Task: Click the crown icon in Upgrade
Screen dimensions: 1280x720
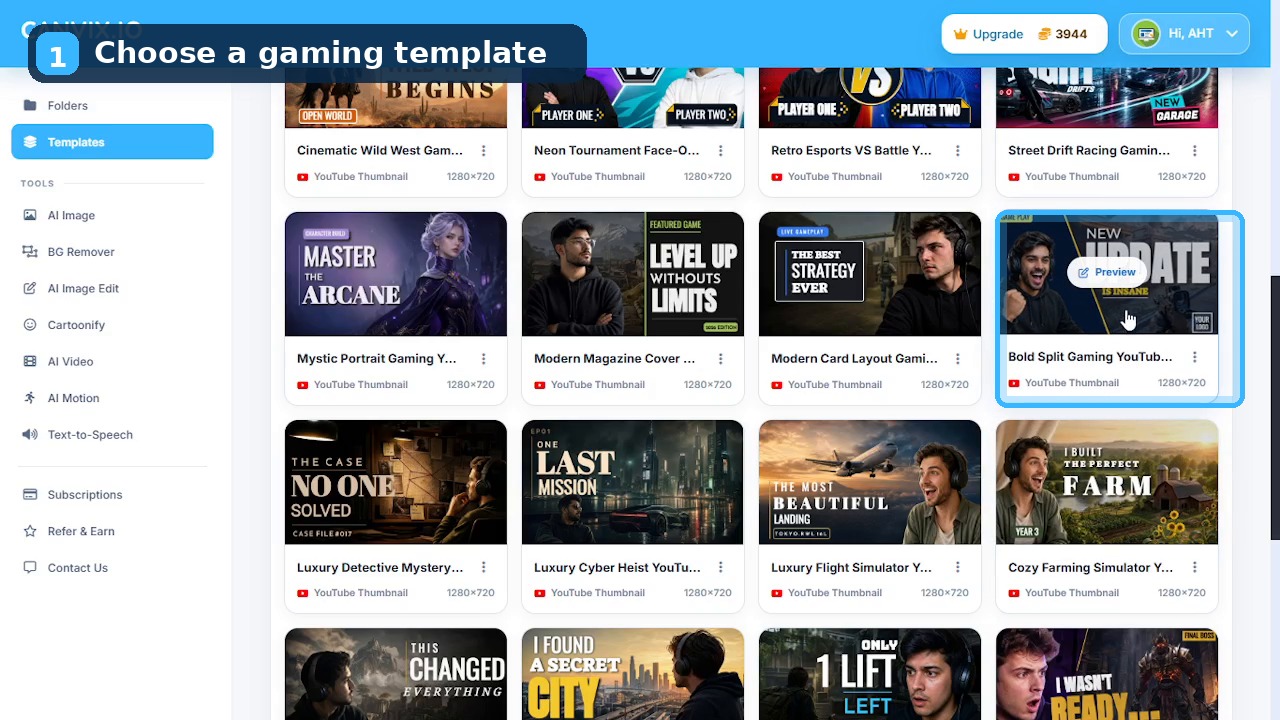Action: point(961,34)
